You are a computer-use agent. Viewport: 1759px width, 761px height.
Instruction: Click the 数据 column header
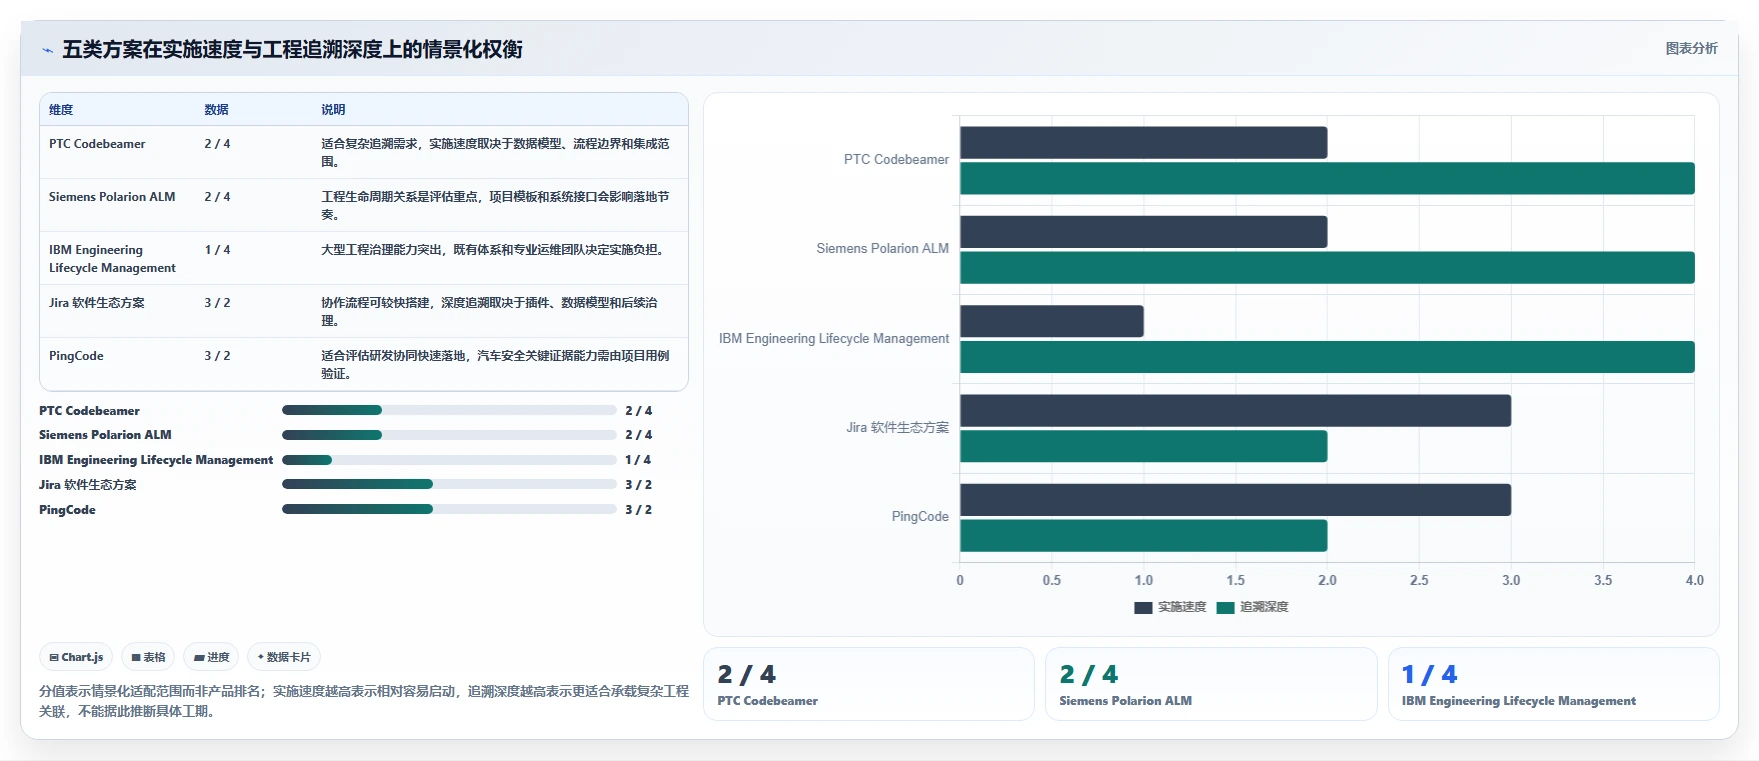[x=216, y=110]
